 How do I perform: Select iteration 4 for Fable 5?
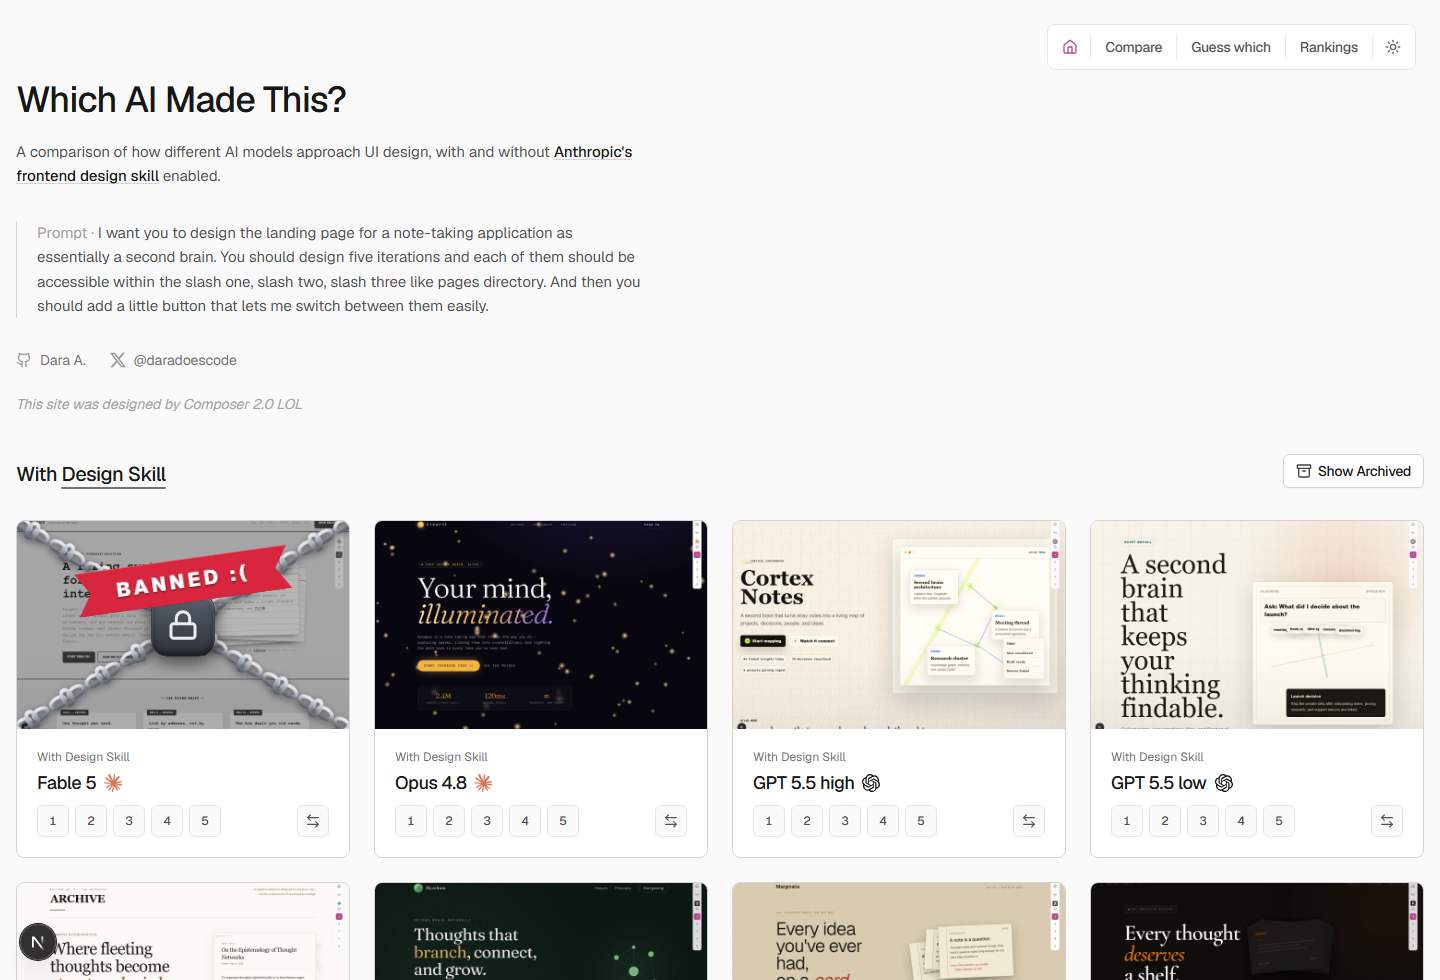point(167,821)
